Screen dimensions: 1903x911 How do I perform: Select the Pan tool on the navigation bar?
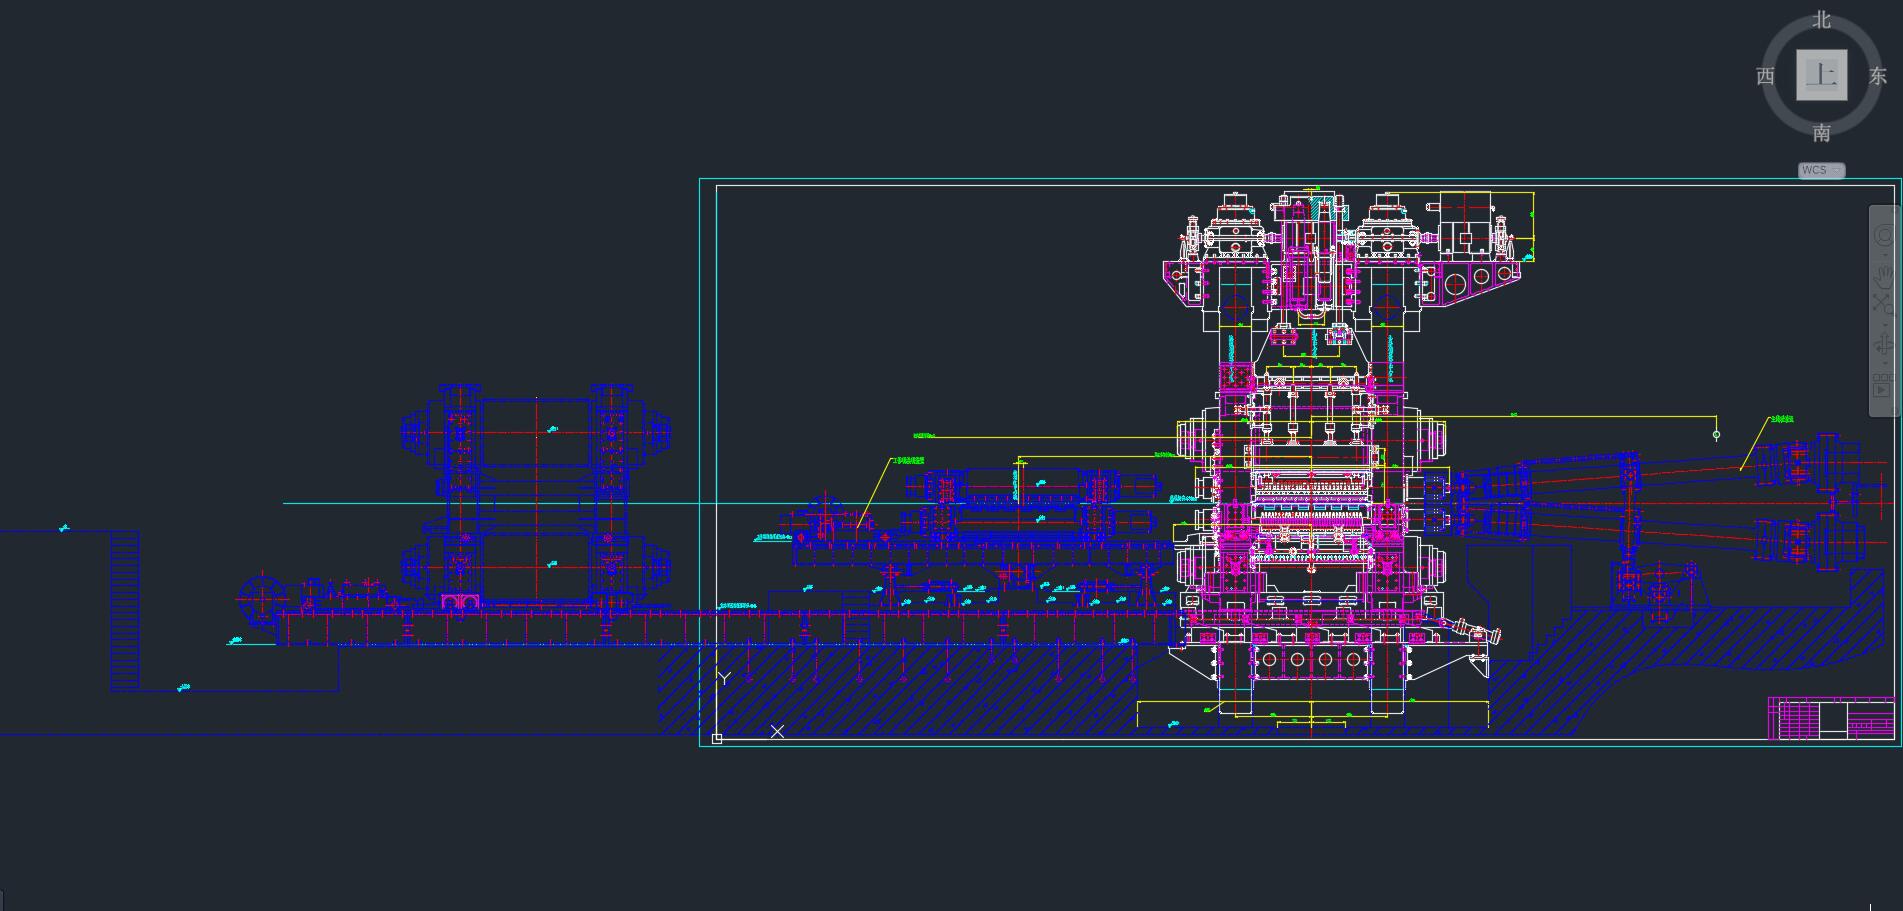click(1882, 276)
